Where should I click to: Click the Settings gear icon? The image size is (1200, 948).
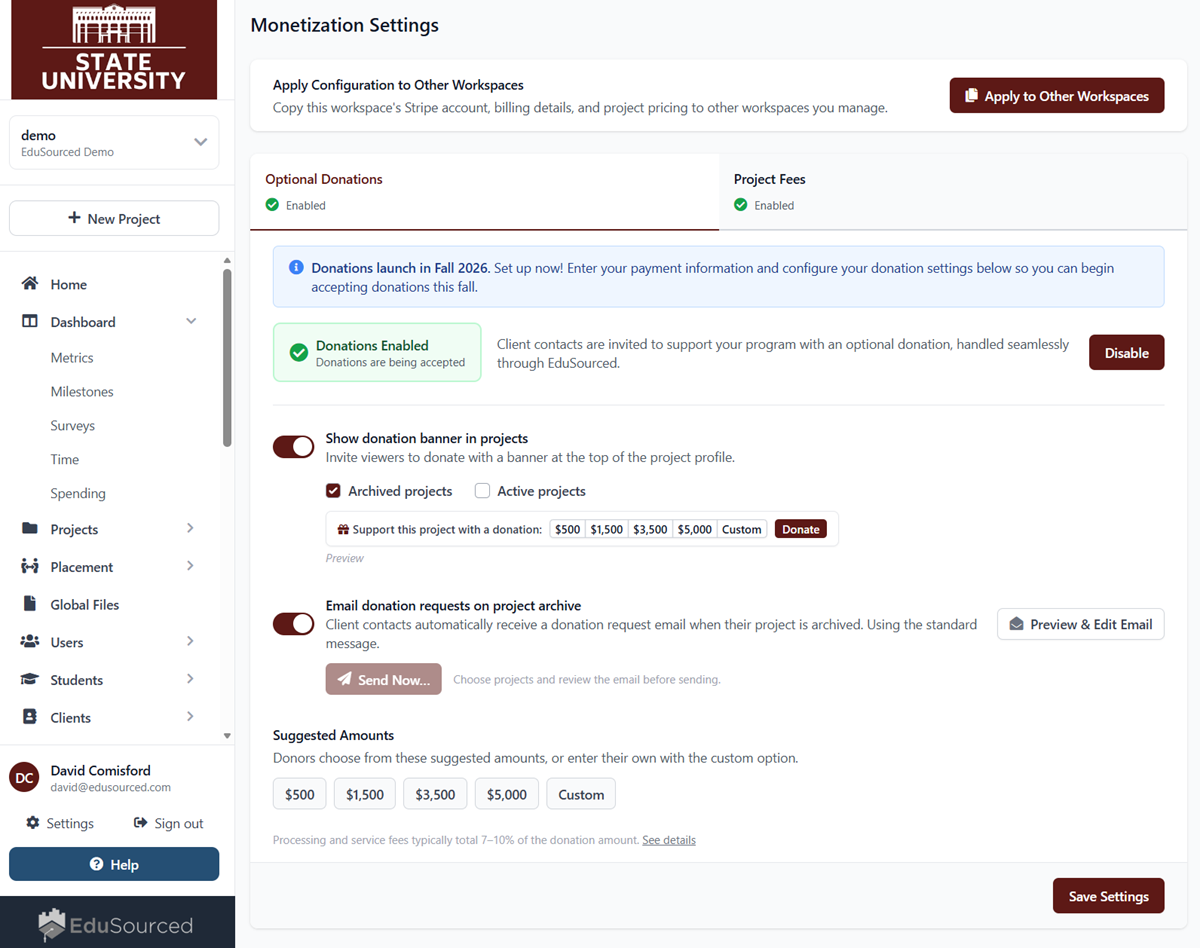coord(33,823)
